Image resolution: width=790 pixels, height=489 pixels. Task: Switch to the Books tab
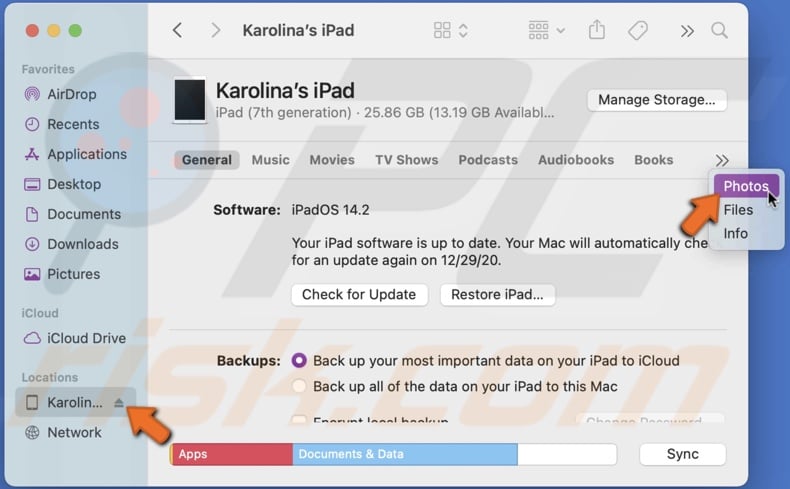click(653, 160)
